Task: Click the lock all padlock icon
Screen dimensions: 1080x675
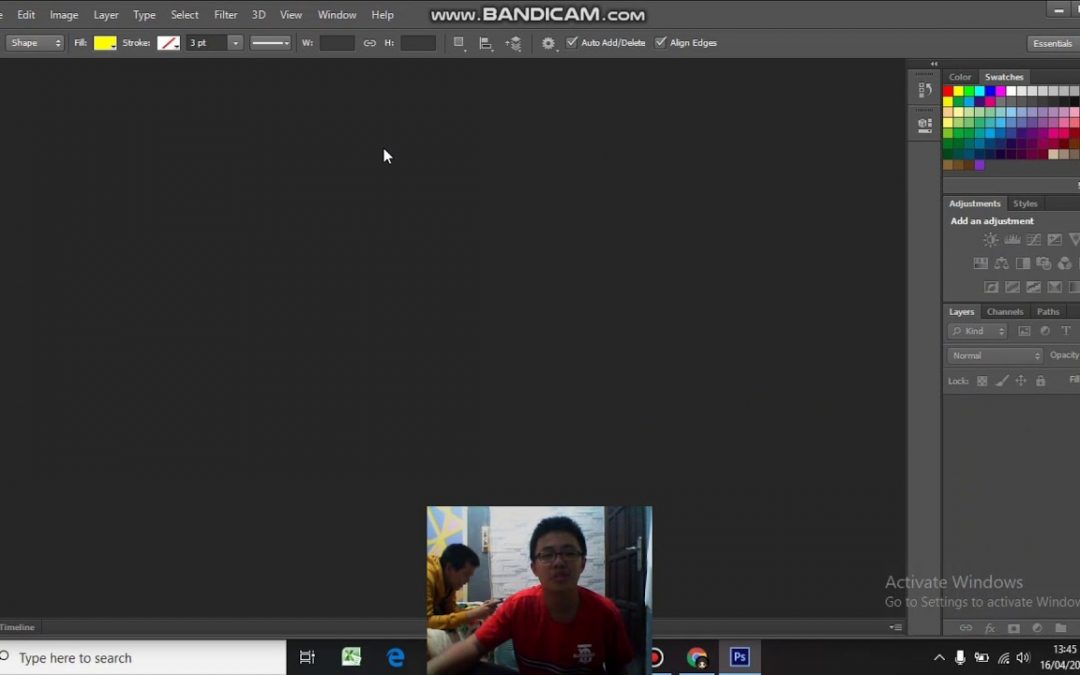Action: 1040,381
